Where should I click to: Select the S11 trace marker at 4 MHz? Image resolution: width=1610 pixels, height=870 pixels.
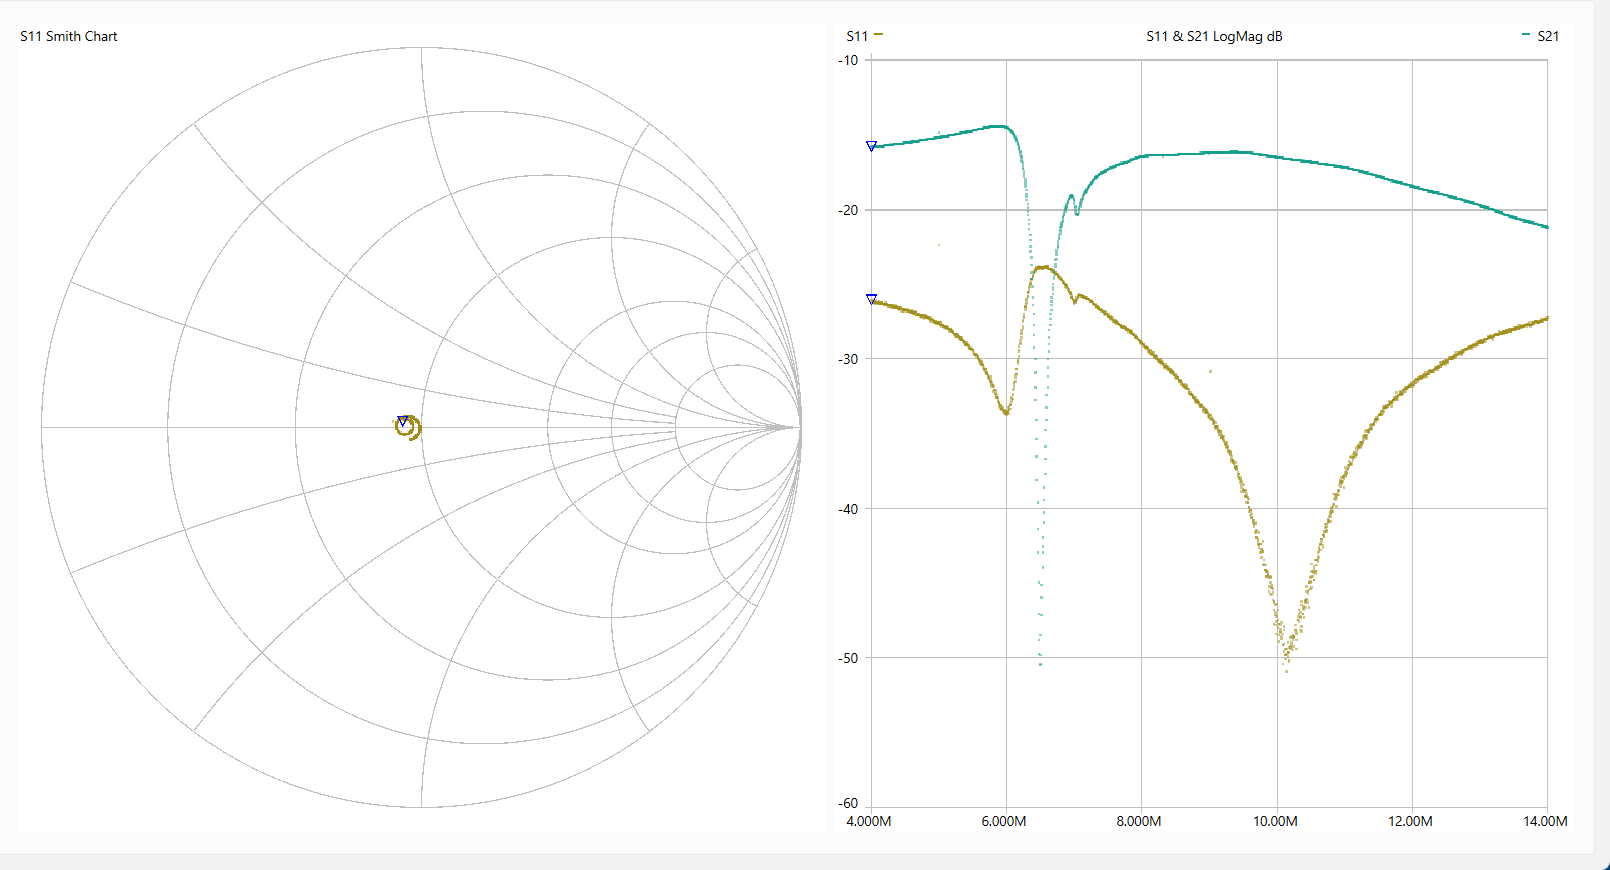(871, 299)
